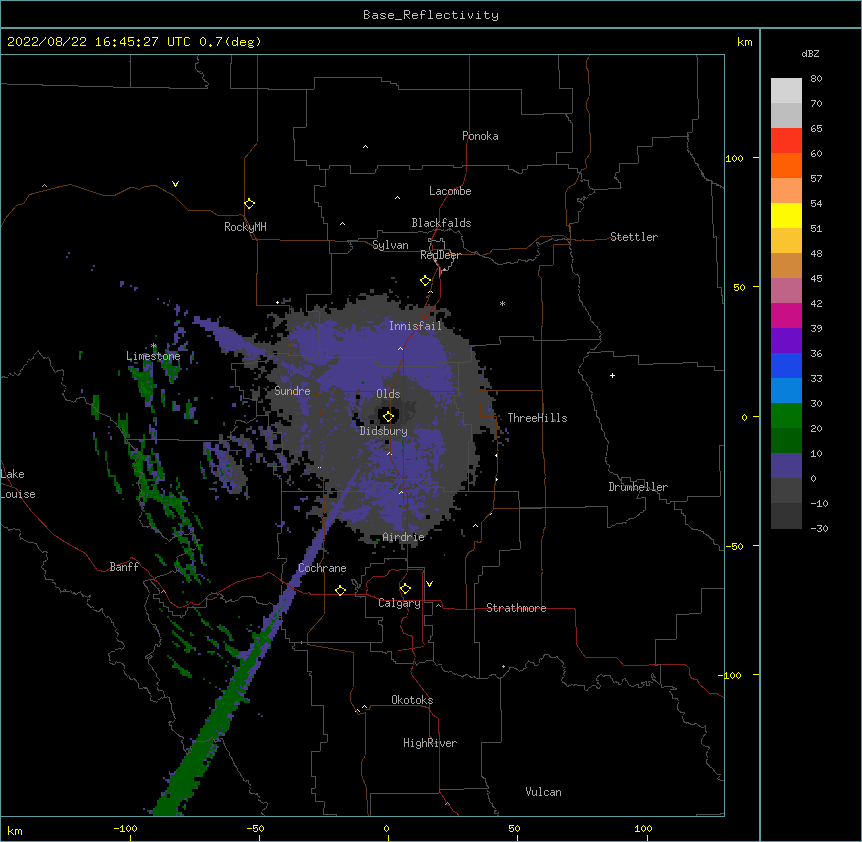Viewport: 862px width, 842px height.
Task: Select the yellow diamond marker below Cochrane
Action: coord(340,590)
